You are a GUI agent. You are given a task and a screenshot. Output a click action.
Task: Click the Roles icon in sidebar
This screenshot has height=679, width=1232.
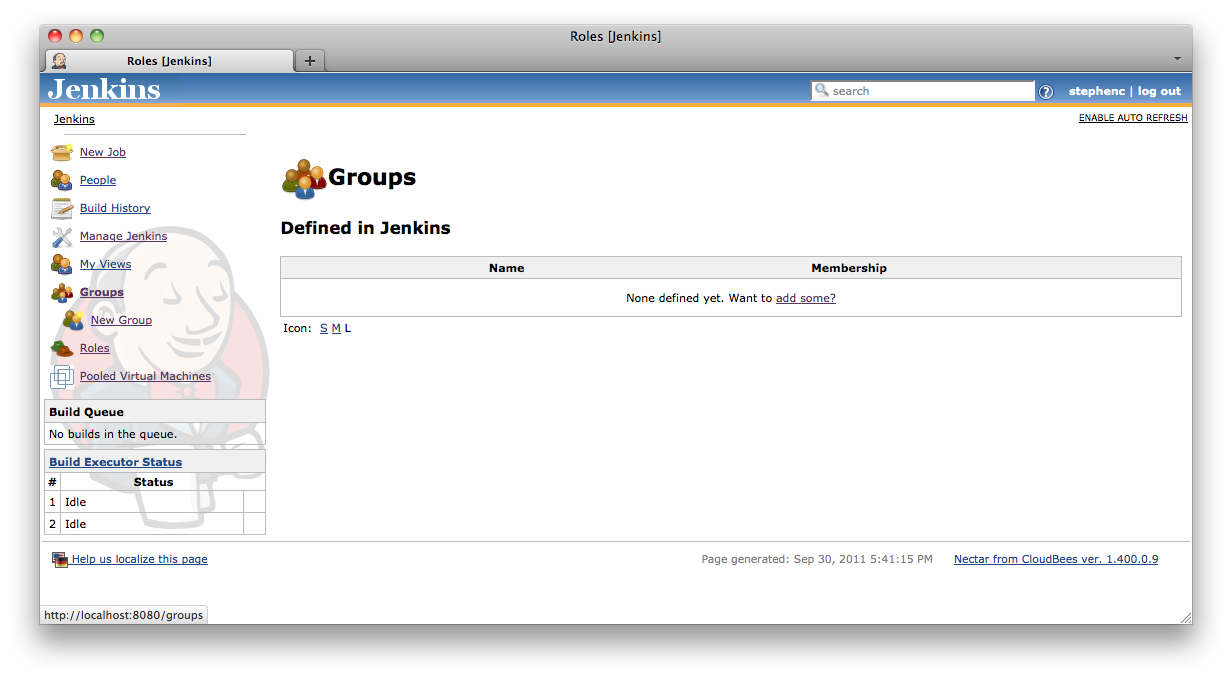(62, 348)
